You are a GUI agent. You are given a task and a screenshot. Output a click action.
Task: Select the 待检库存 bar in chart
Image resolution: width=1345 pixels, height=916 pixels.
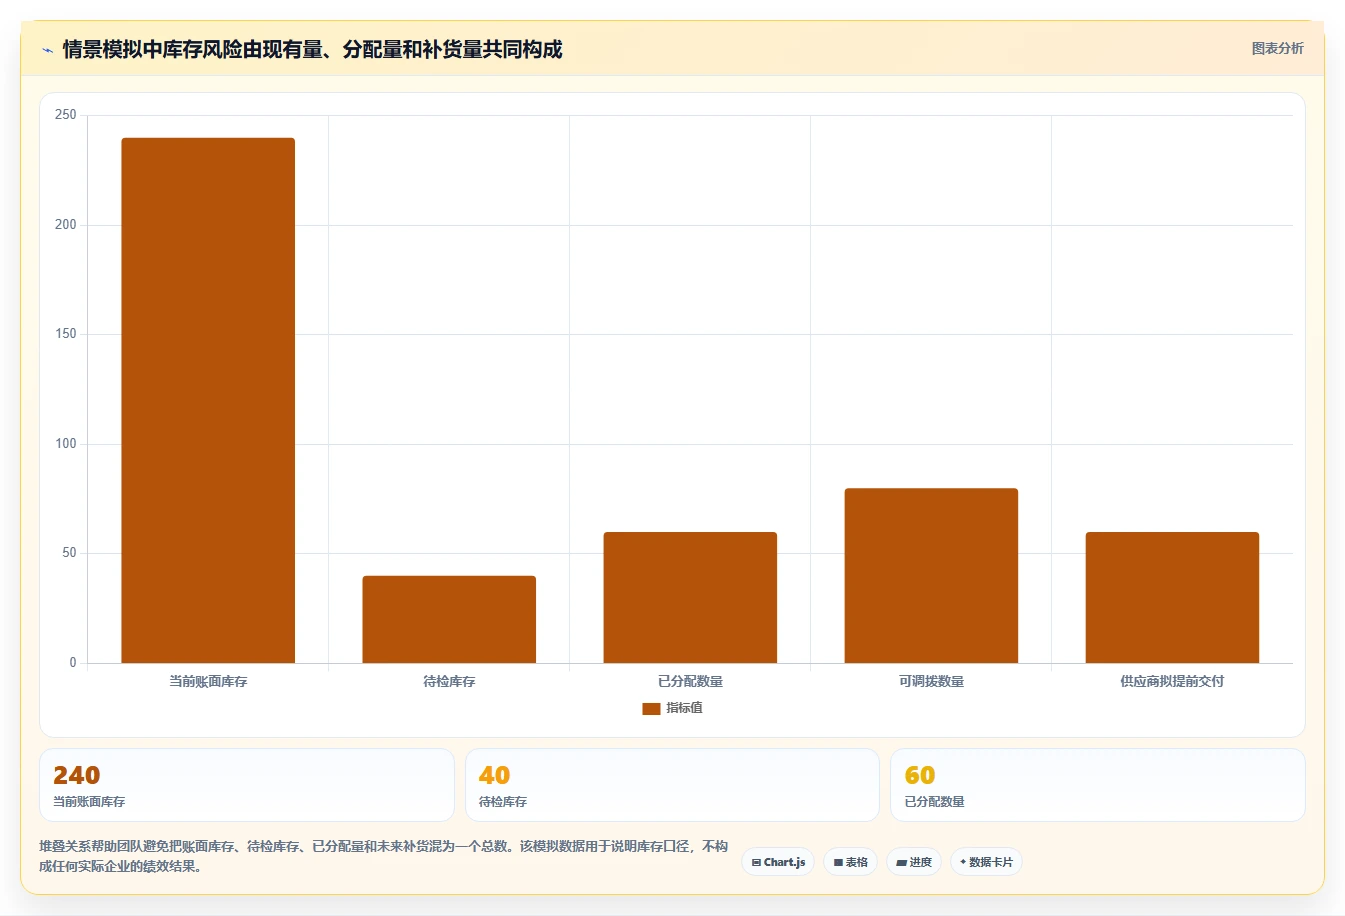click(449, 619)
